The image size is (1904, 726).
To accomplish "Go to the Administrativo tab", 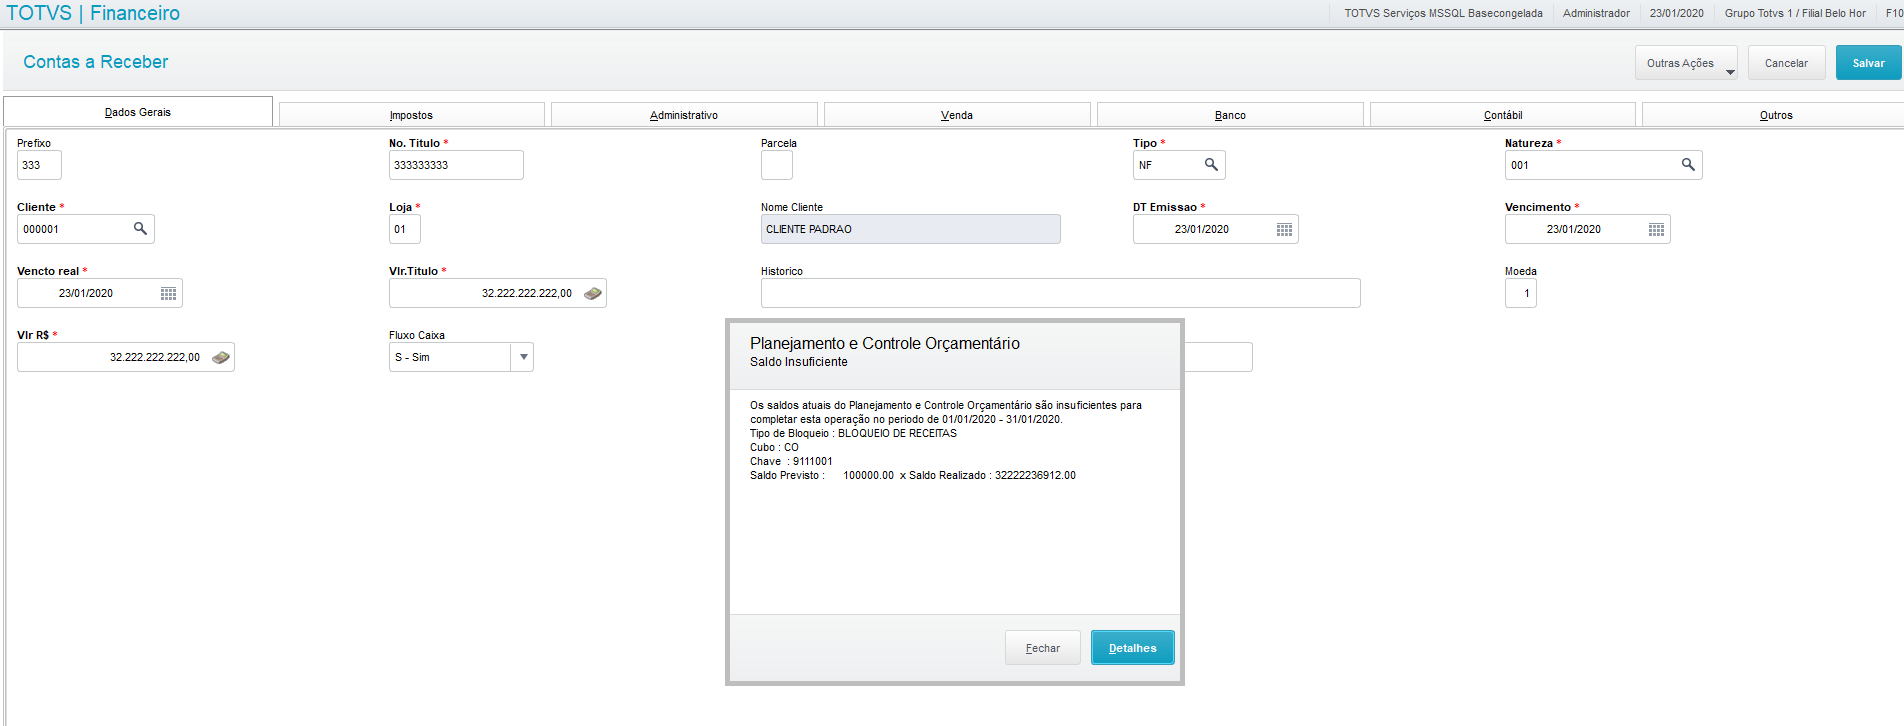I will (684, 115).
